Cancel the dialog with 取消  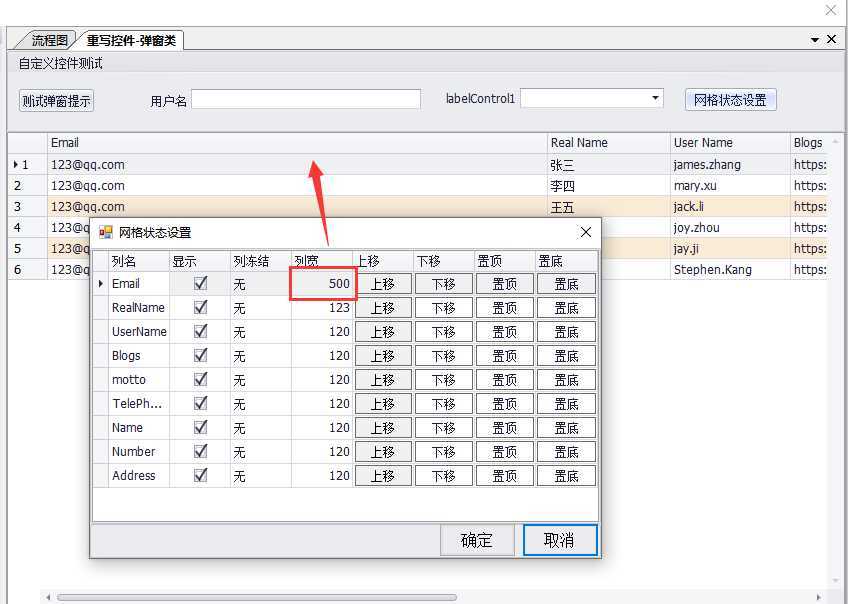(560, 540)
